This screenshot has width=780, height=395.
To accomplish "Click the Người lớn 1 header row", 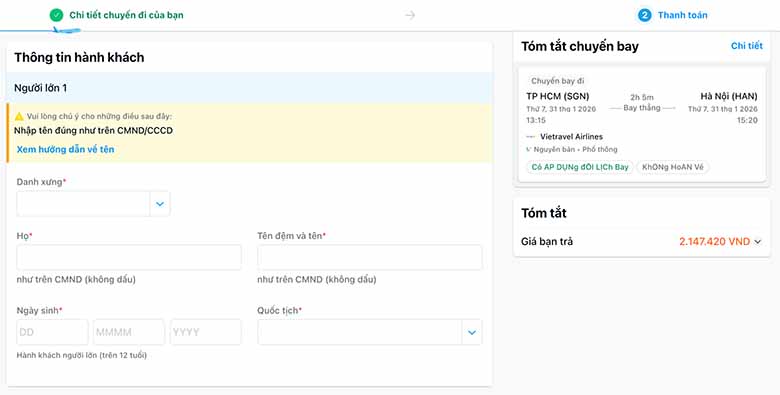I will (250, 88).
